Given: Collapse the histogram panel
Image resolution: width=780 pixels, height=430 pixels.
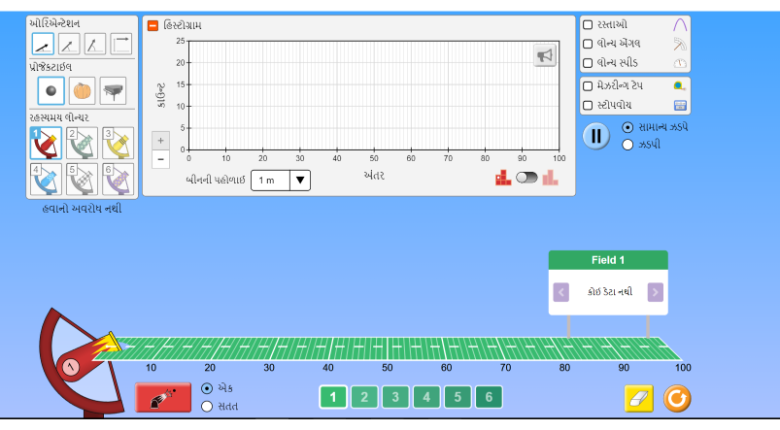Looking at the screenshot, I should click(153, 25).
